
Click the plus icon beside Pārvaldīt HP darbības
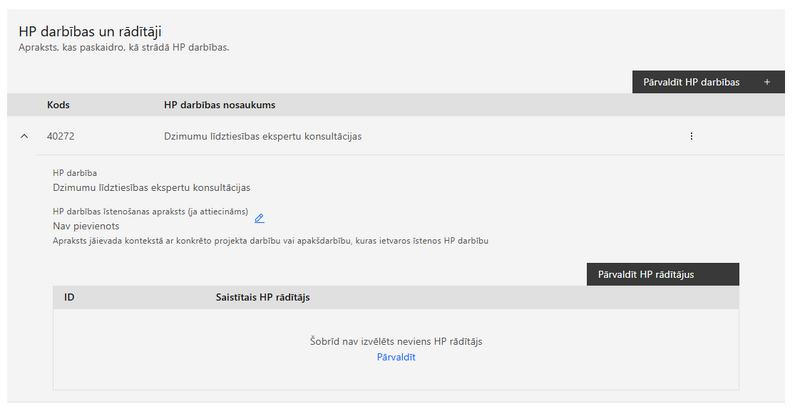click(x=767, y=82)
